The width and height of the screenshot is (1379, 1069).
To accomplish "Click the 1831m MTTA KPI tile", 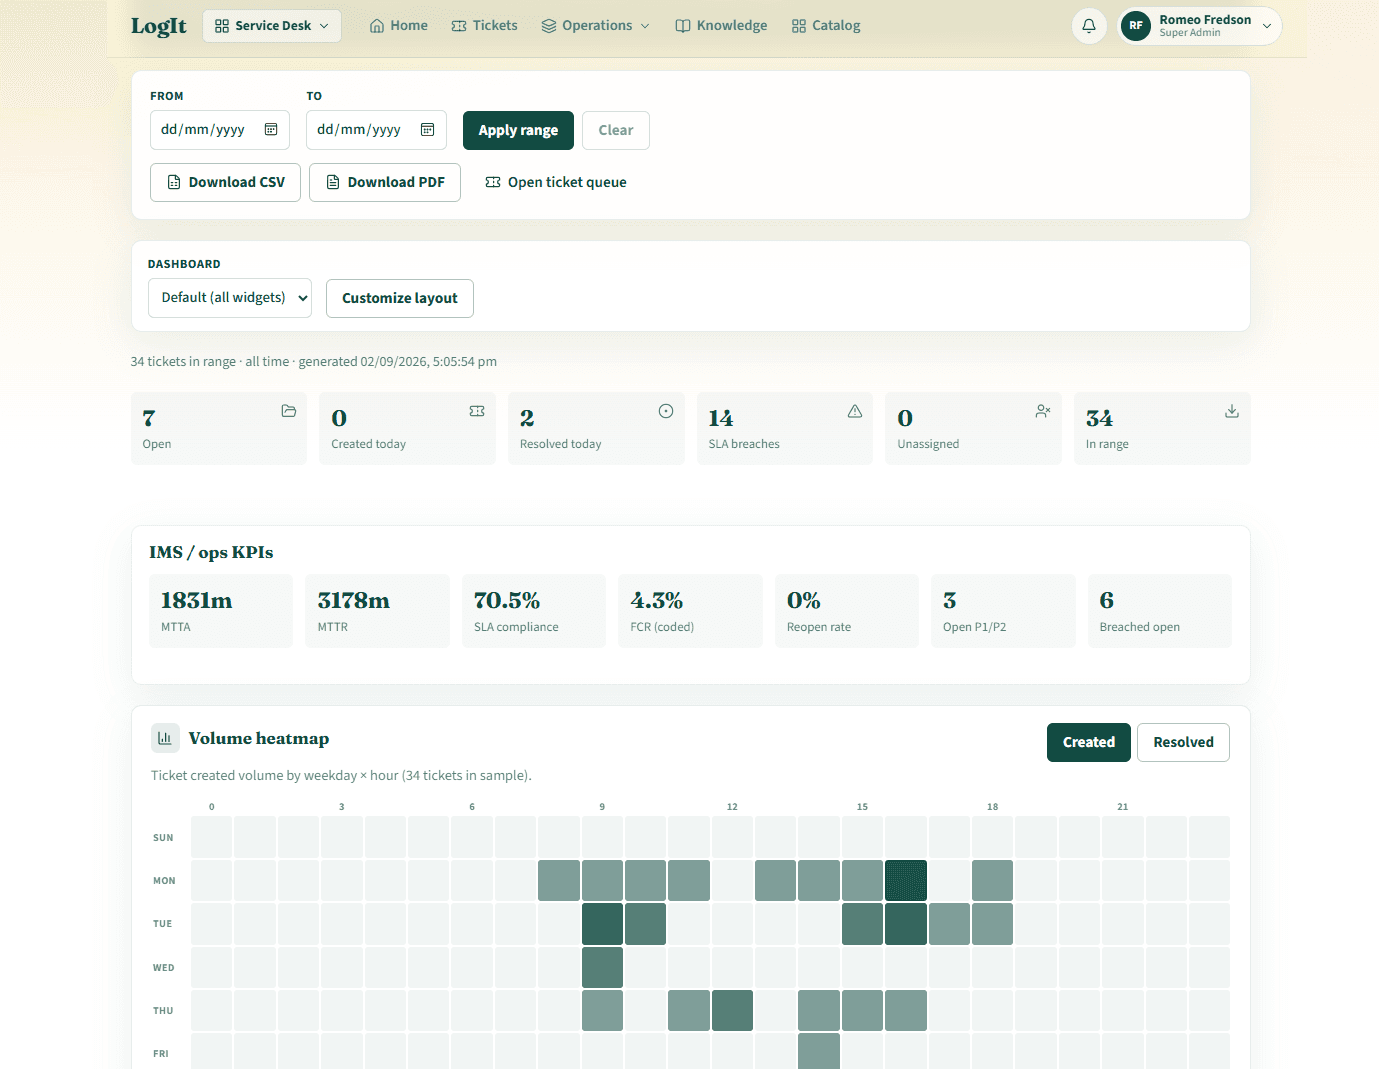I will click(x=221, y=611).
